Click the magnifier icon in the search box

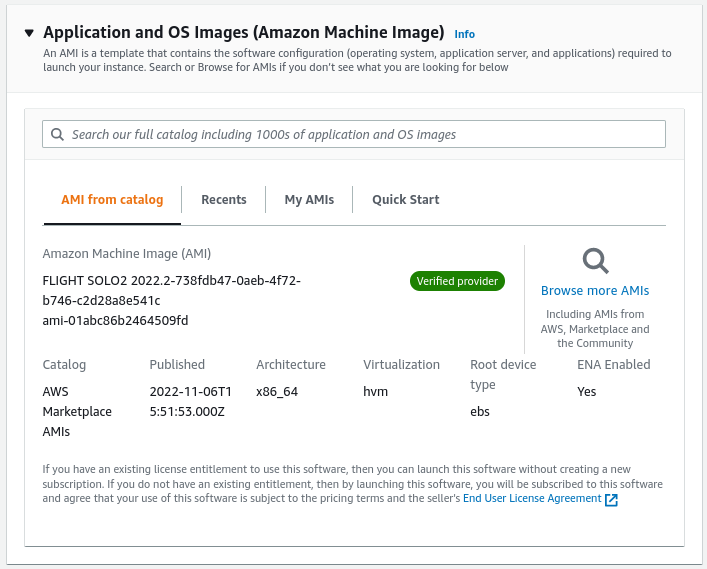(57, 134)
